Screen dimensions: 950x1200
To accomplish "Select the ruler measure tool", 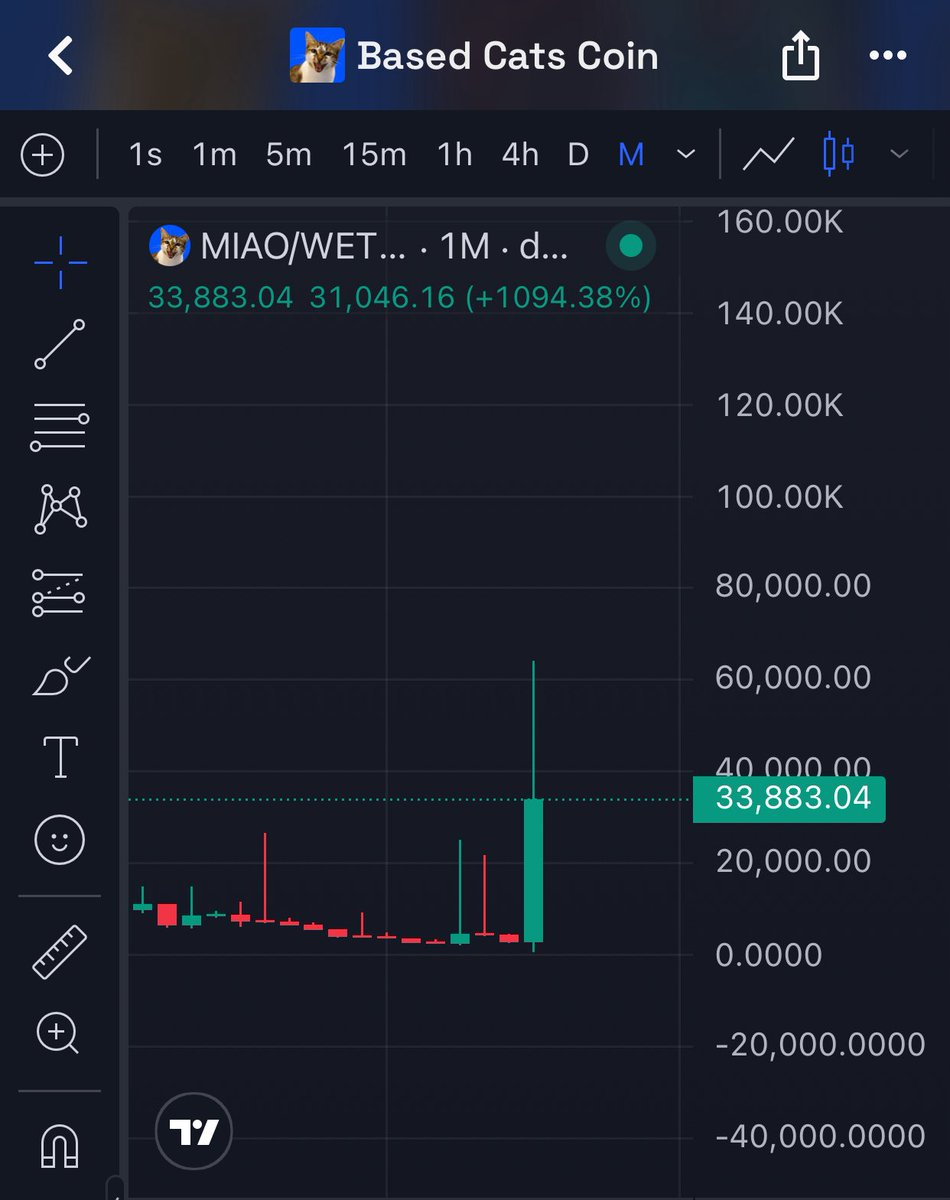I will click(x=60, y=951).
